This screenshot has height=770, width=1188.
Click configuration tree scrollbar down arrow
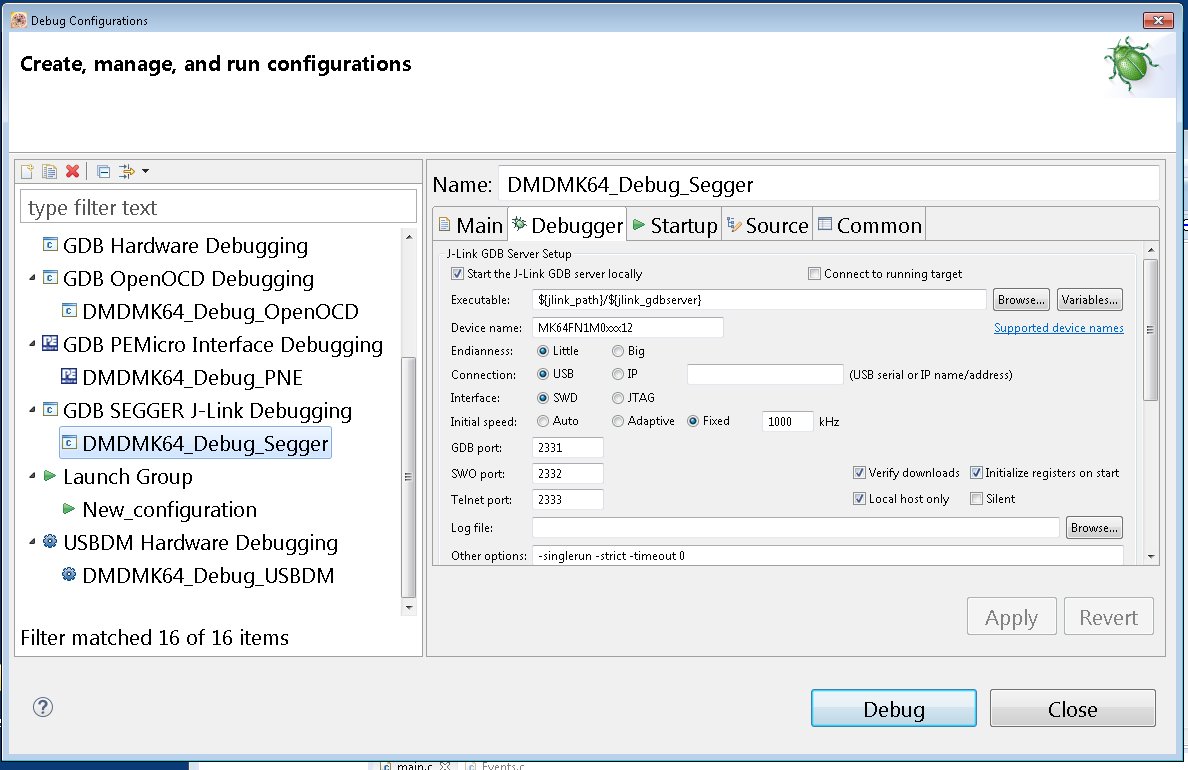409,608
